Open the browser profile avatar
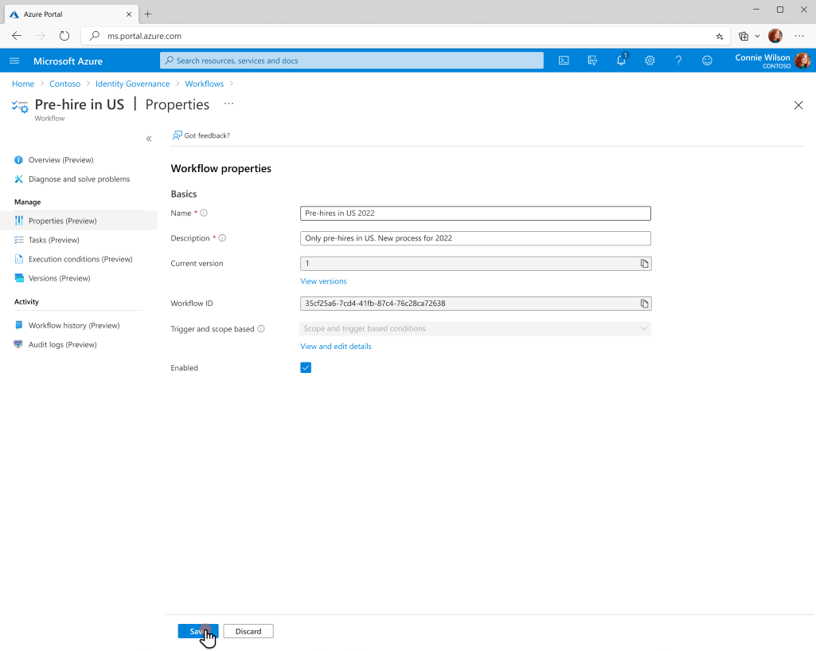 coord(775,36)
